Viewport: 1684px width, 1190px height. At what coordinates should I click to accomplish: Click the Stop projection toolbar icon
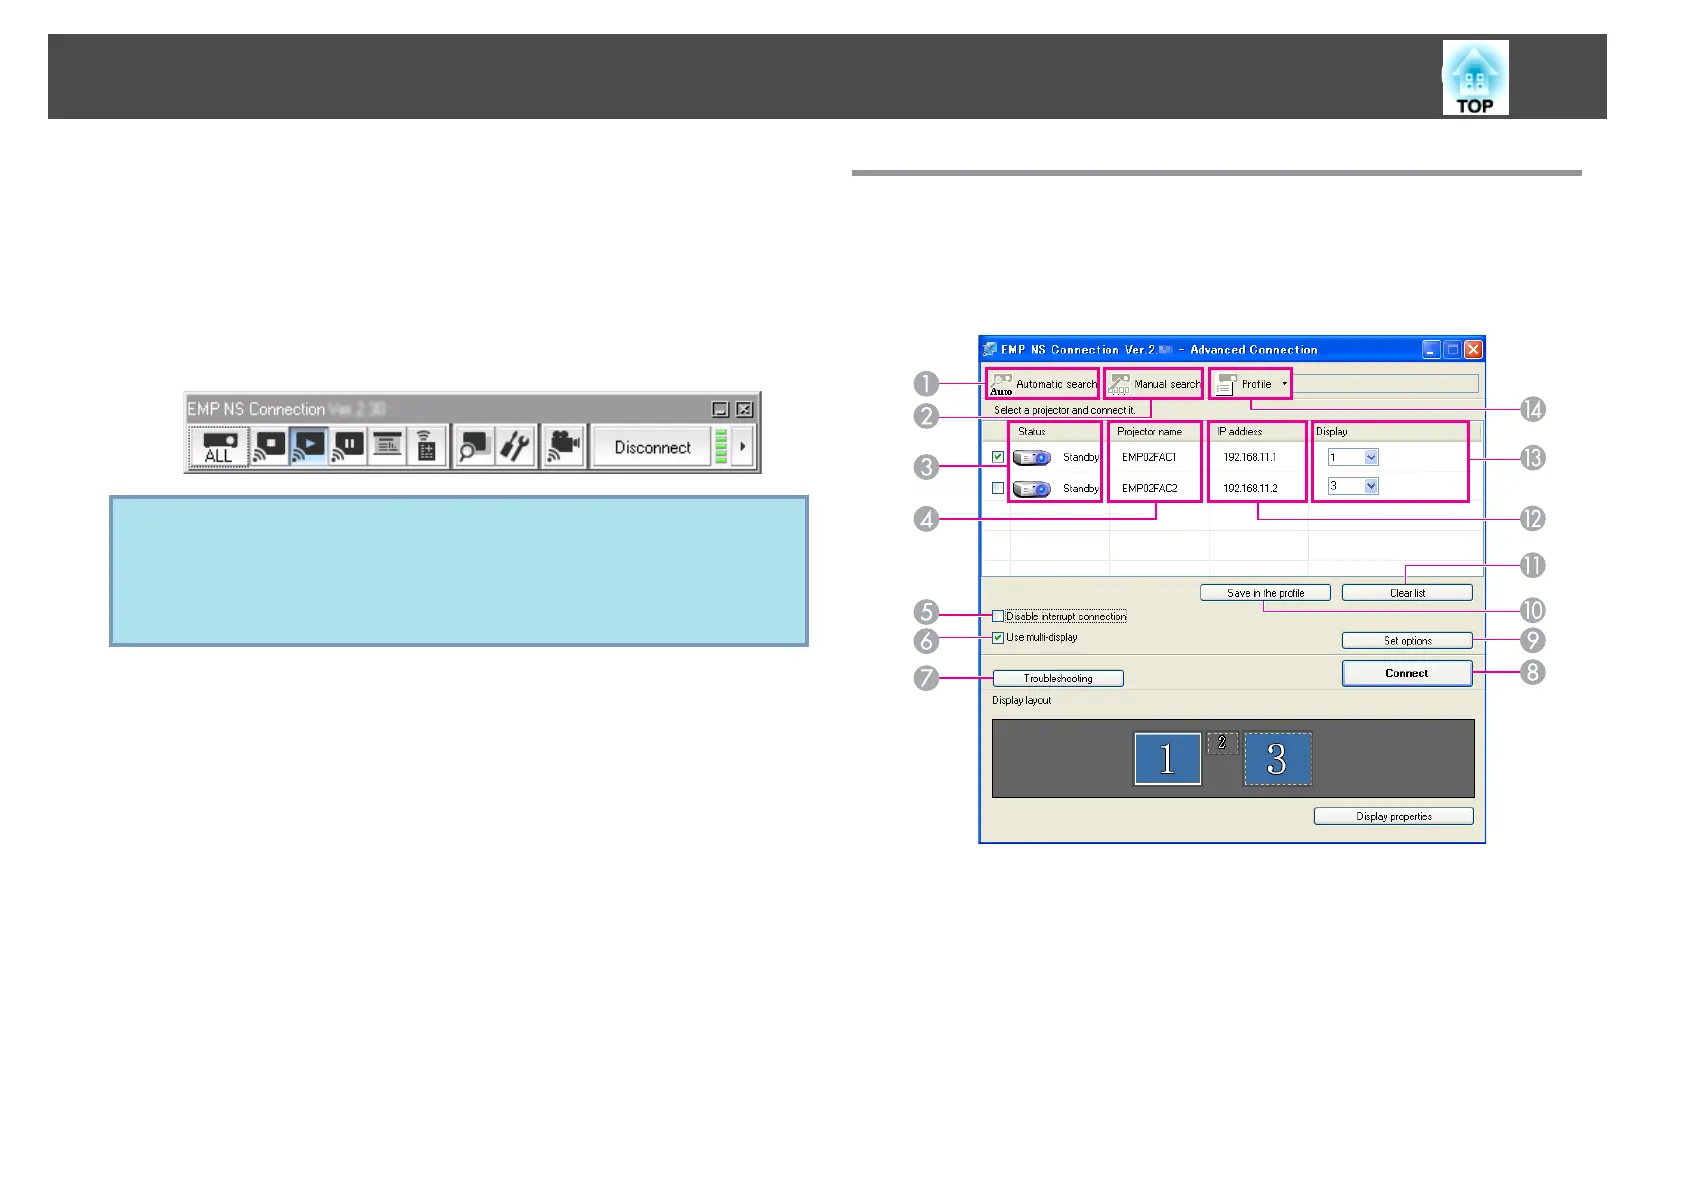tap(270, 446)
